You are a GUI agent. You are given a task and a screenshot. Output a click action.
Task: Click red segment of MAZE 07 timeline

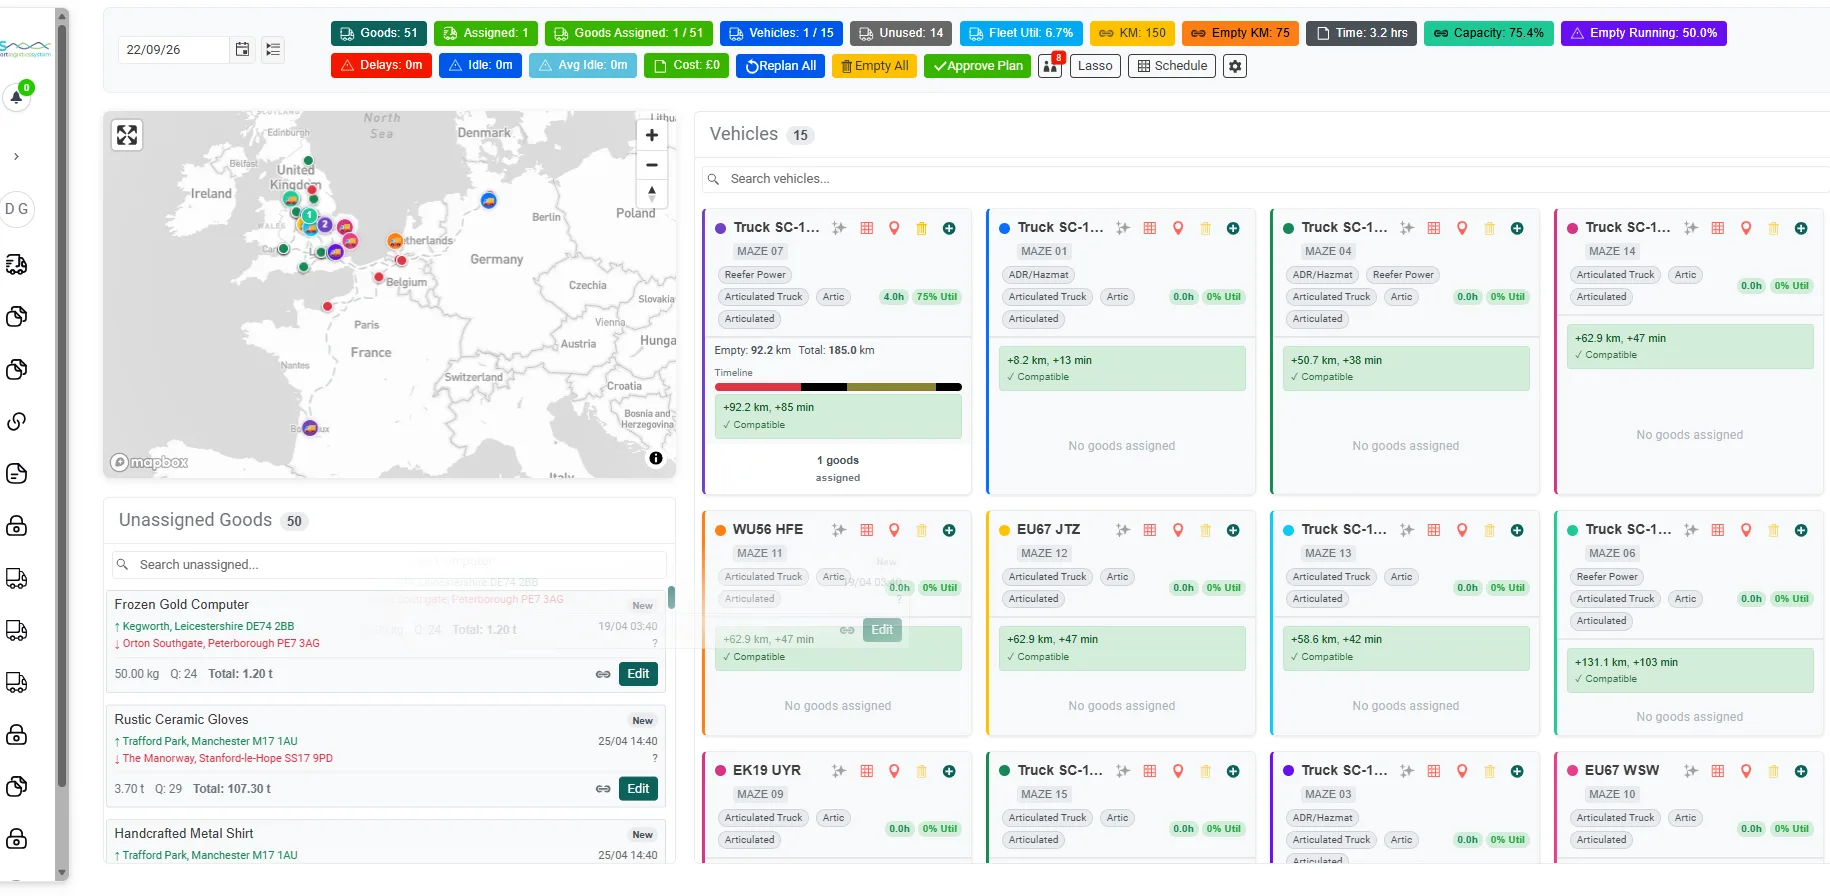pyautogui.click(x=758, y=387)
